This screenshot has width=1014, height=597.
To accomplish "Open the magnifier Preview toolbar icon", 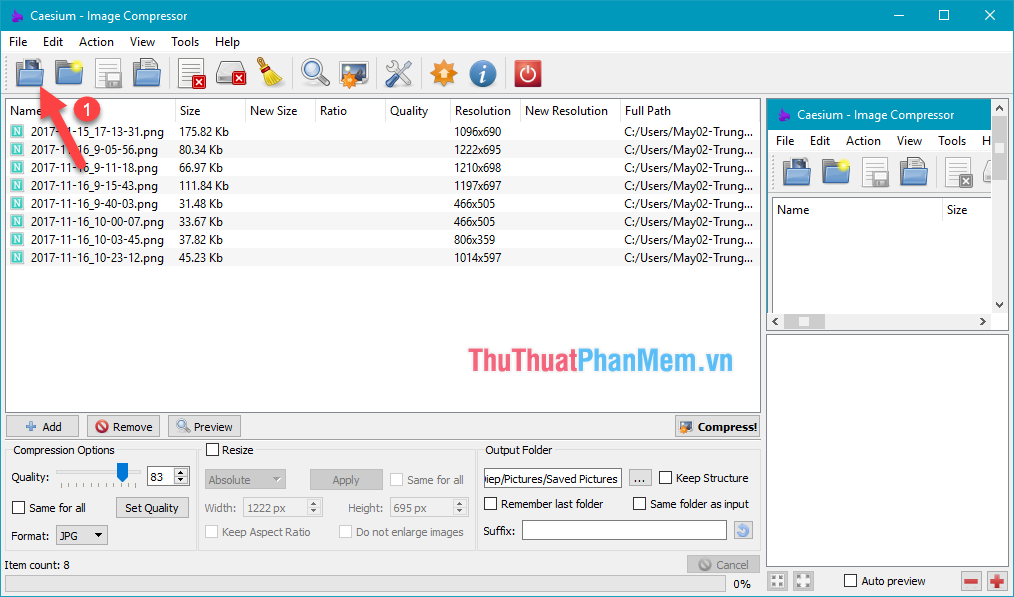I will click(x=313, y=73).
